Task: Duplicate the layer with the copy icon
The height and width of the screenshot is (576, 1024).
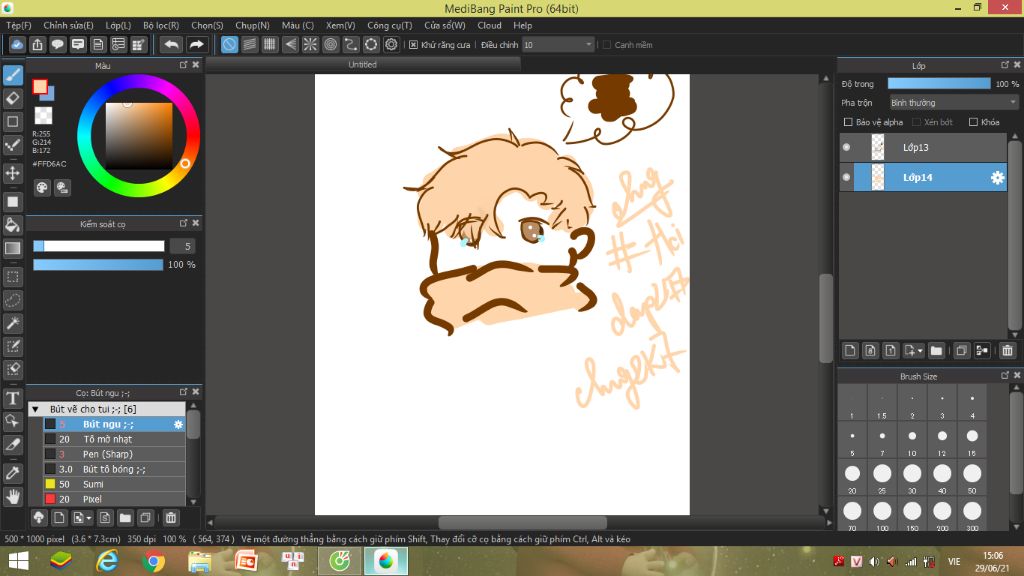Action: point(961,351)
